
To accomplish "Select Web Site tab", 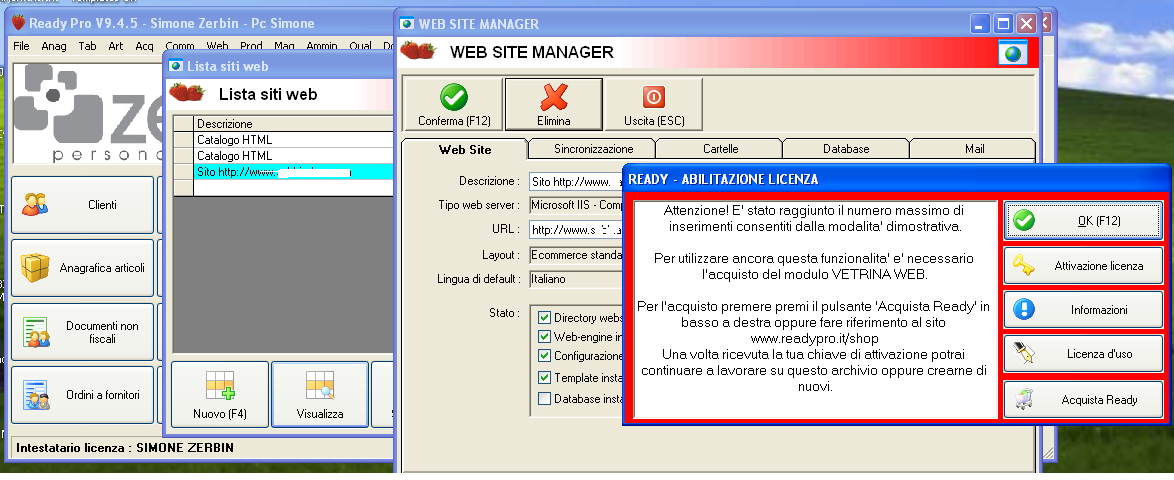I will (x=465, y=150).
